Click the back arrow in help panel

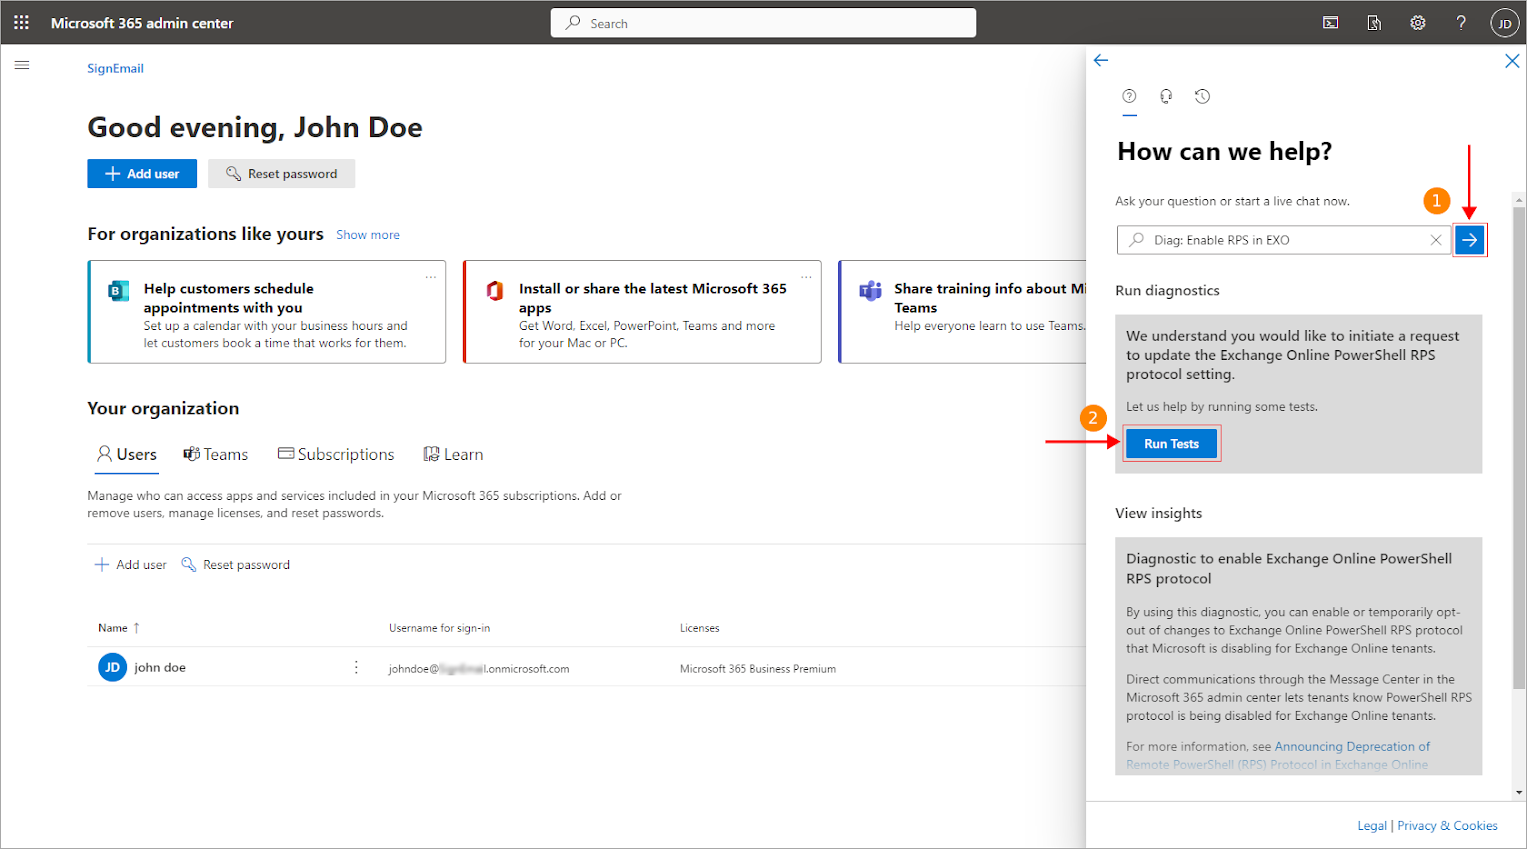[1101, 60]
